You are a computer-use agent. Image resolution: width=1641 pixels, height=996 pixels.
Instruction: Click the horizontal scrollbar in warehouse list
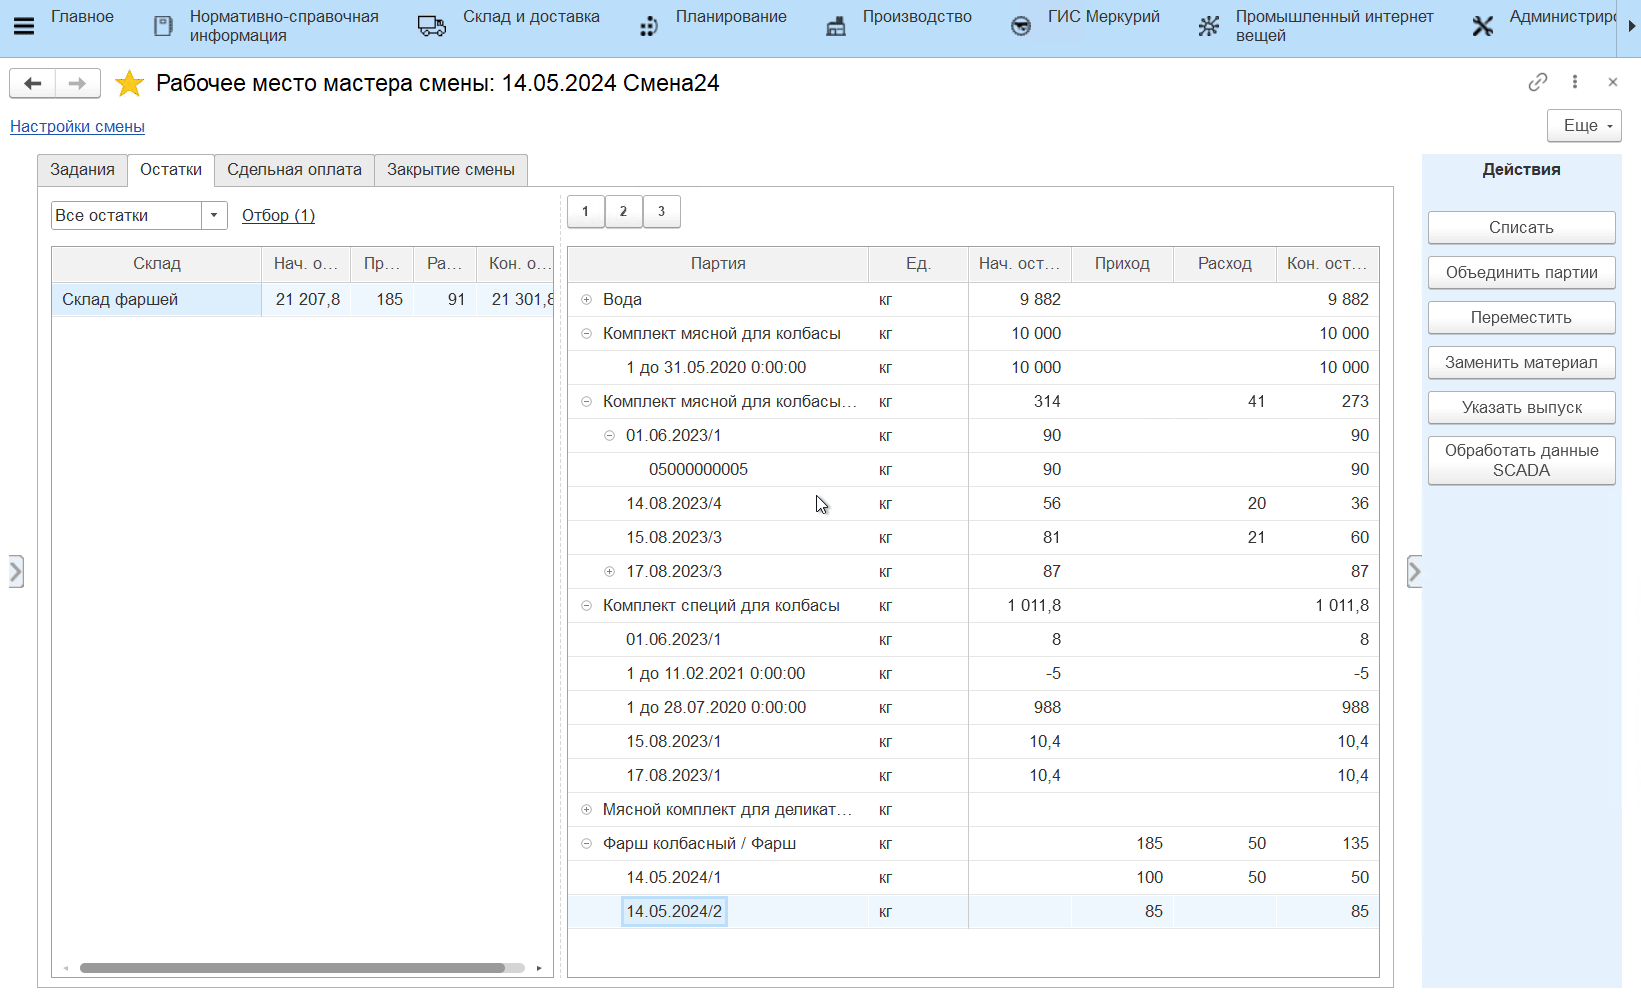coord(292,967)
